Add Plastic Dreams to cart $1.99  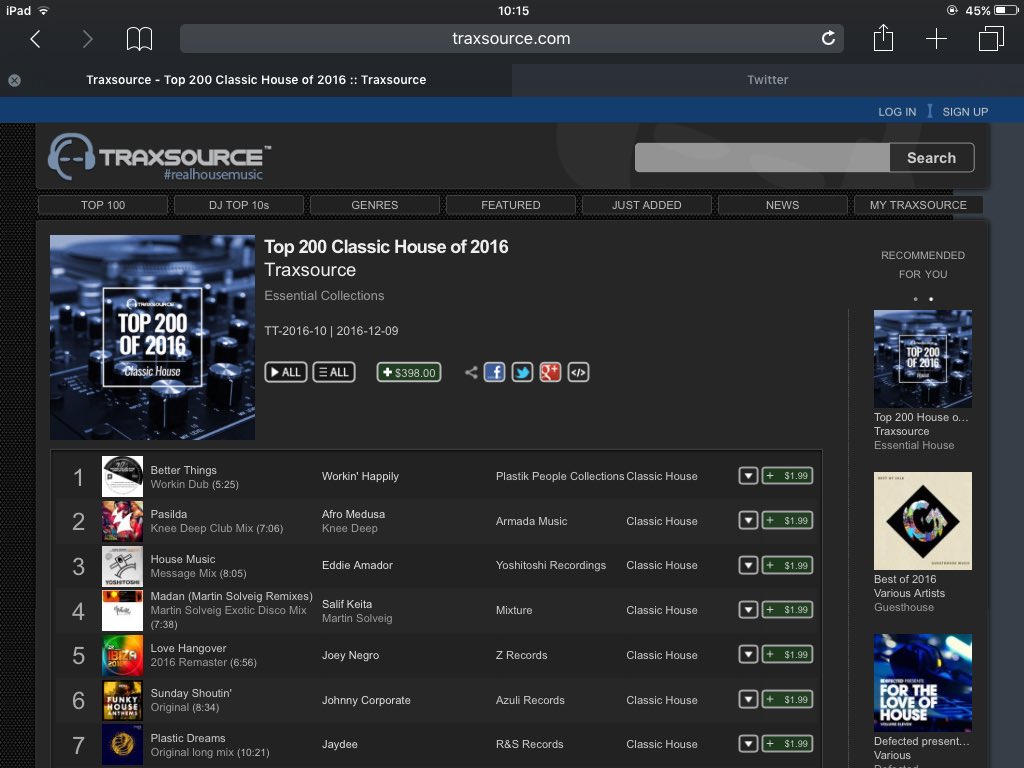(788, 744)
